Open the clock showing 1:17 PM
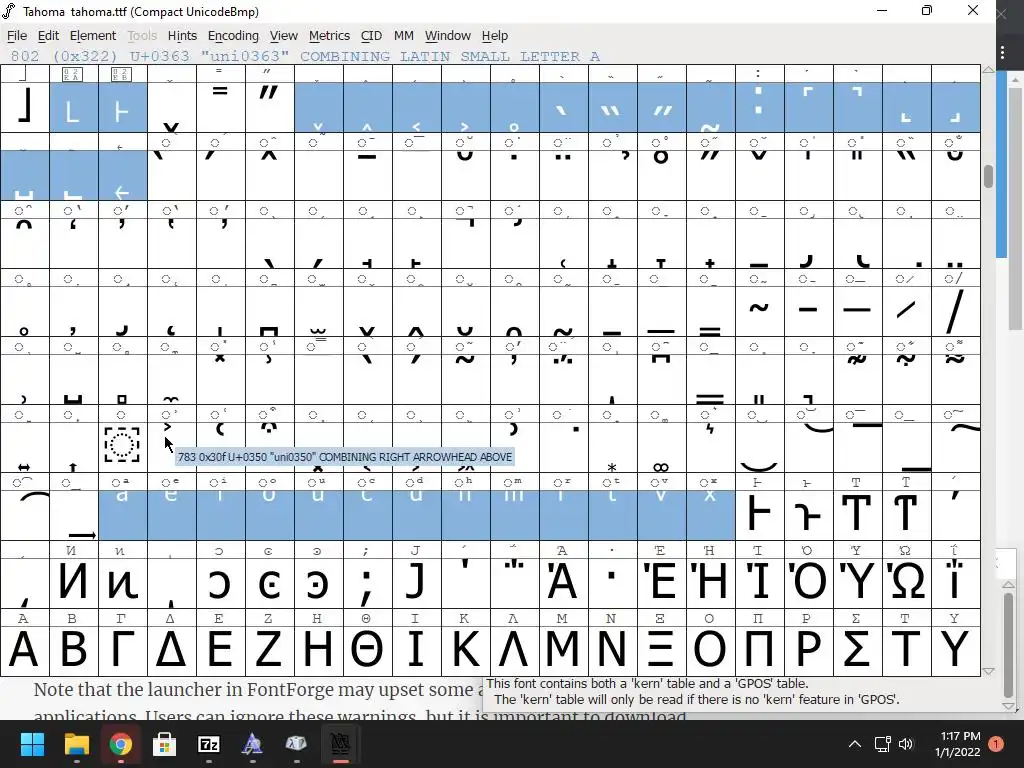1024x768 pixels. pos(957,744)
